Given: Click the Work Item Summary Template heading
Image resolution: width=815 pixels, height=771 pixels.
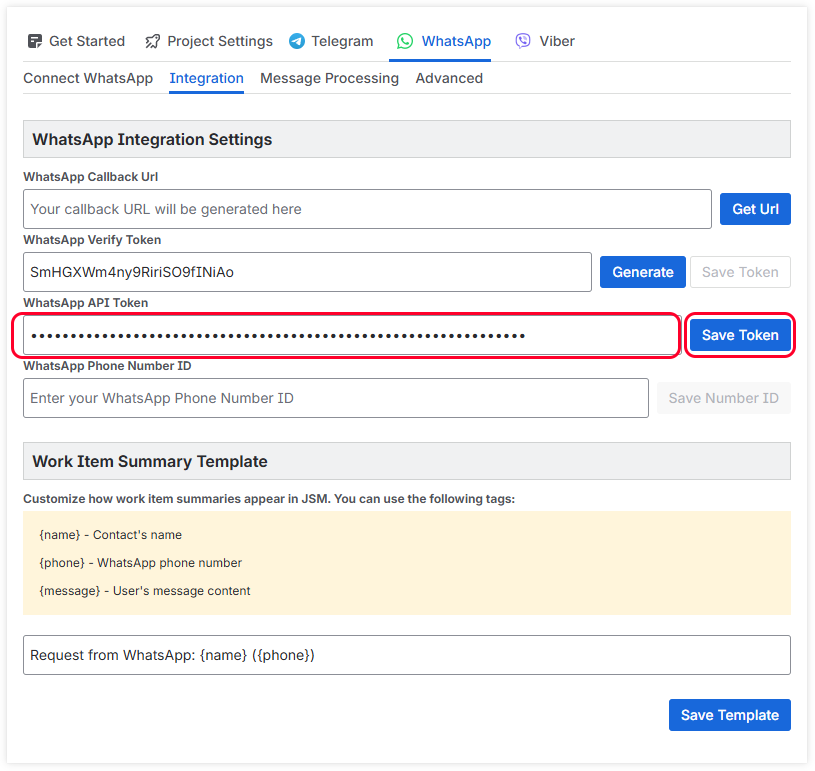Looking at the screenshot, I should pyautogui.click(x=150, y=461).
